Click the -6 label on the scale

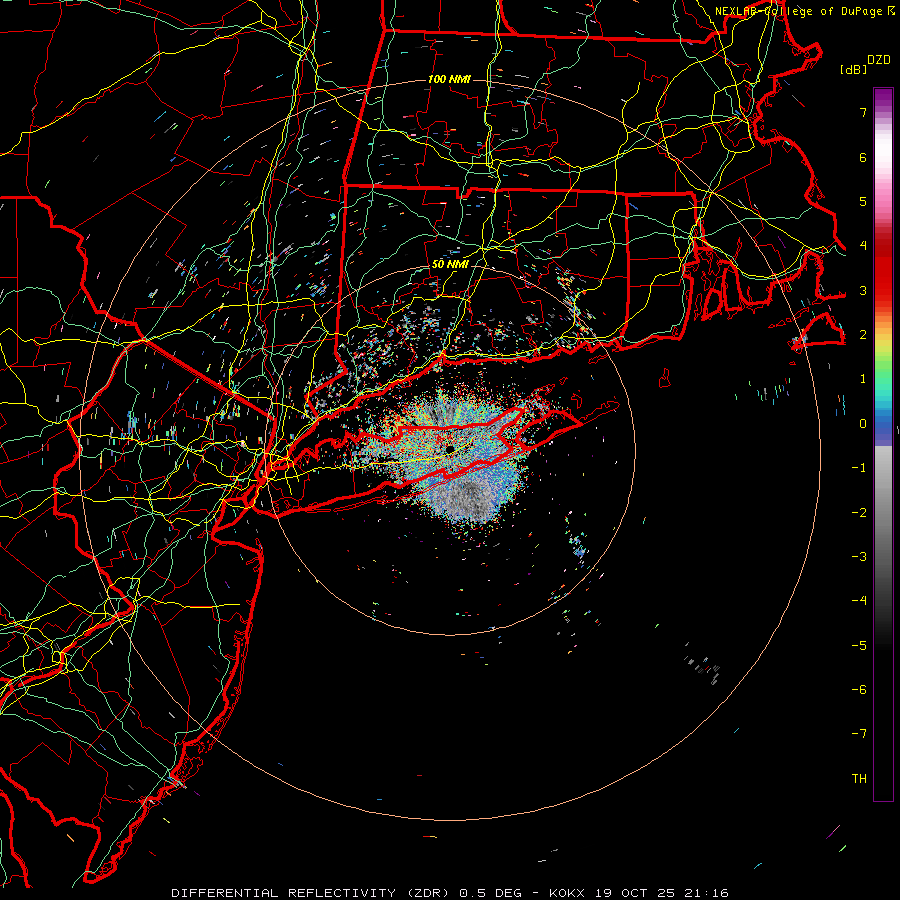(859, 690)
